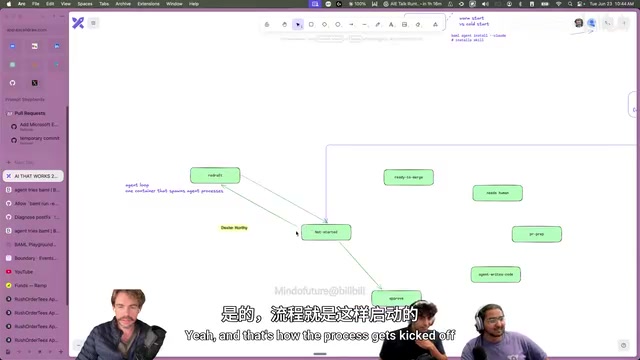The height and width of the screenshot is (360, 640).
Task: Click the 'agent loop' canvas note
Action: point(174,188)
